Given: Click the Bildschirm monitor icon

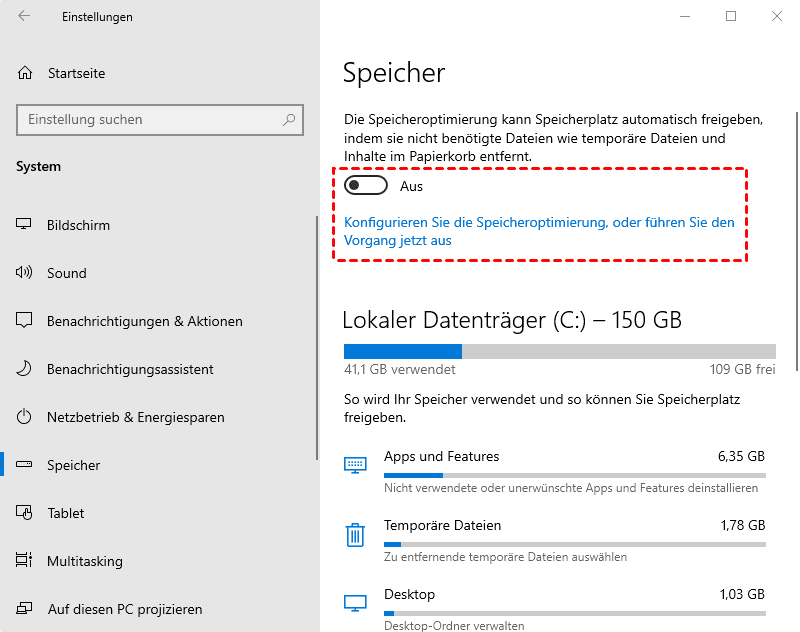Looking at the screenshot, I should click(x=25, y=225).
